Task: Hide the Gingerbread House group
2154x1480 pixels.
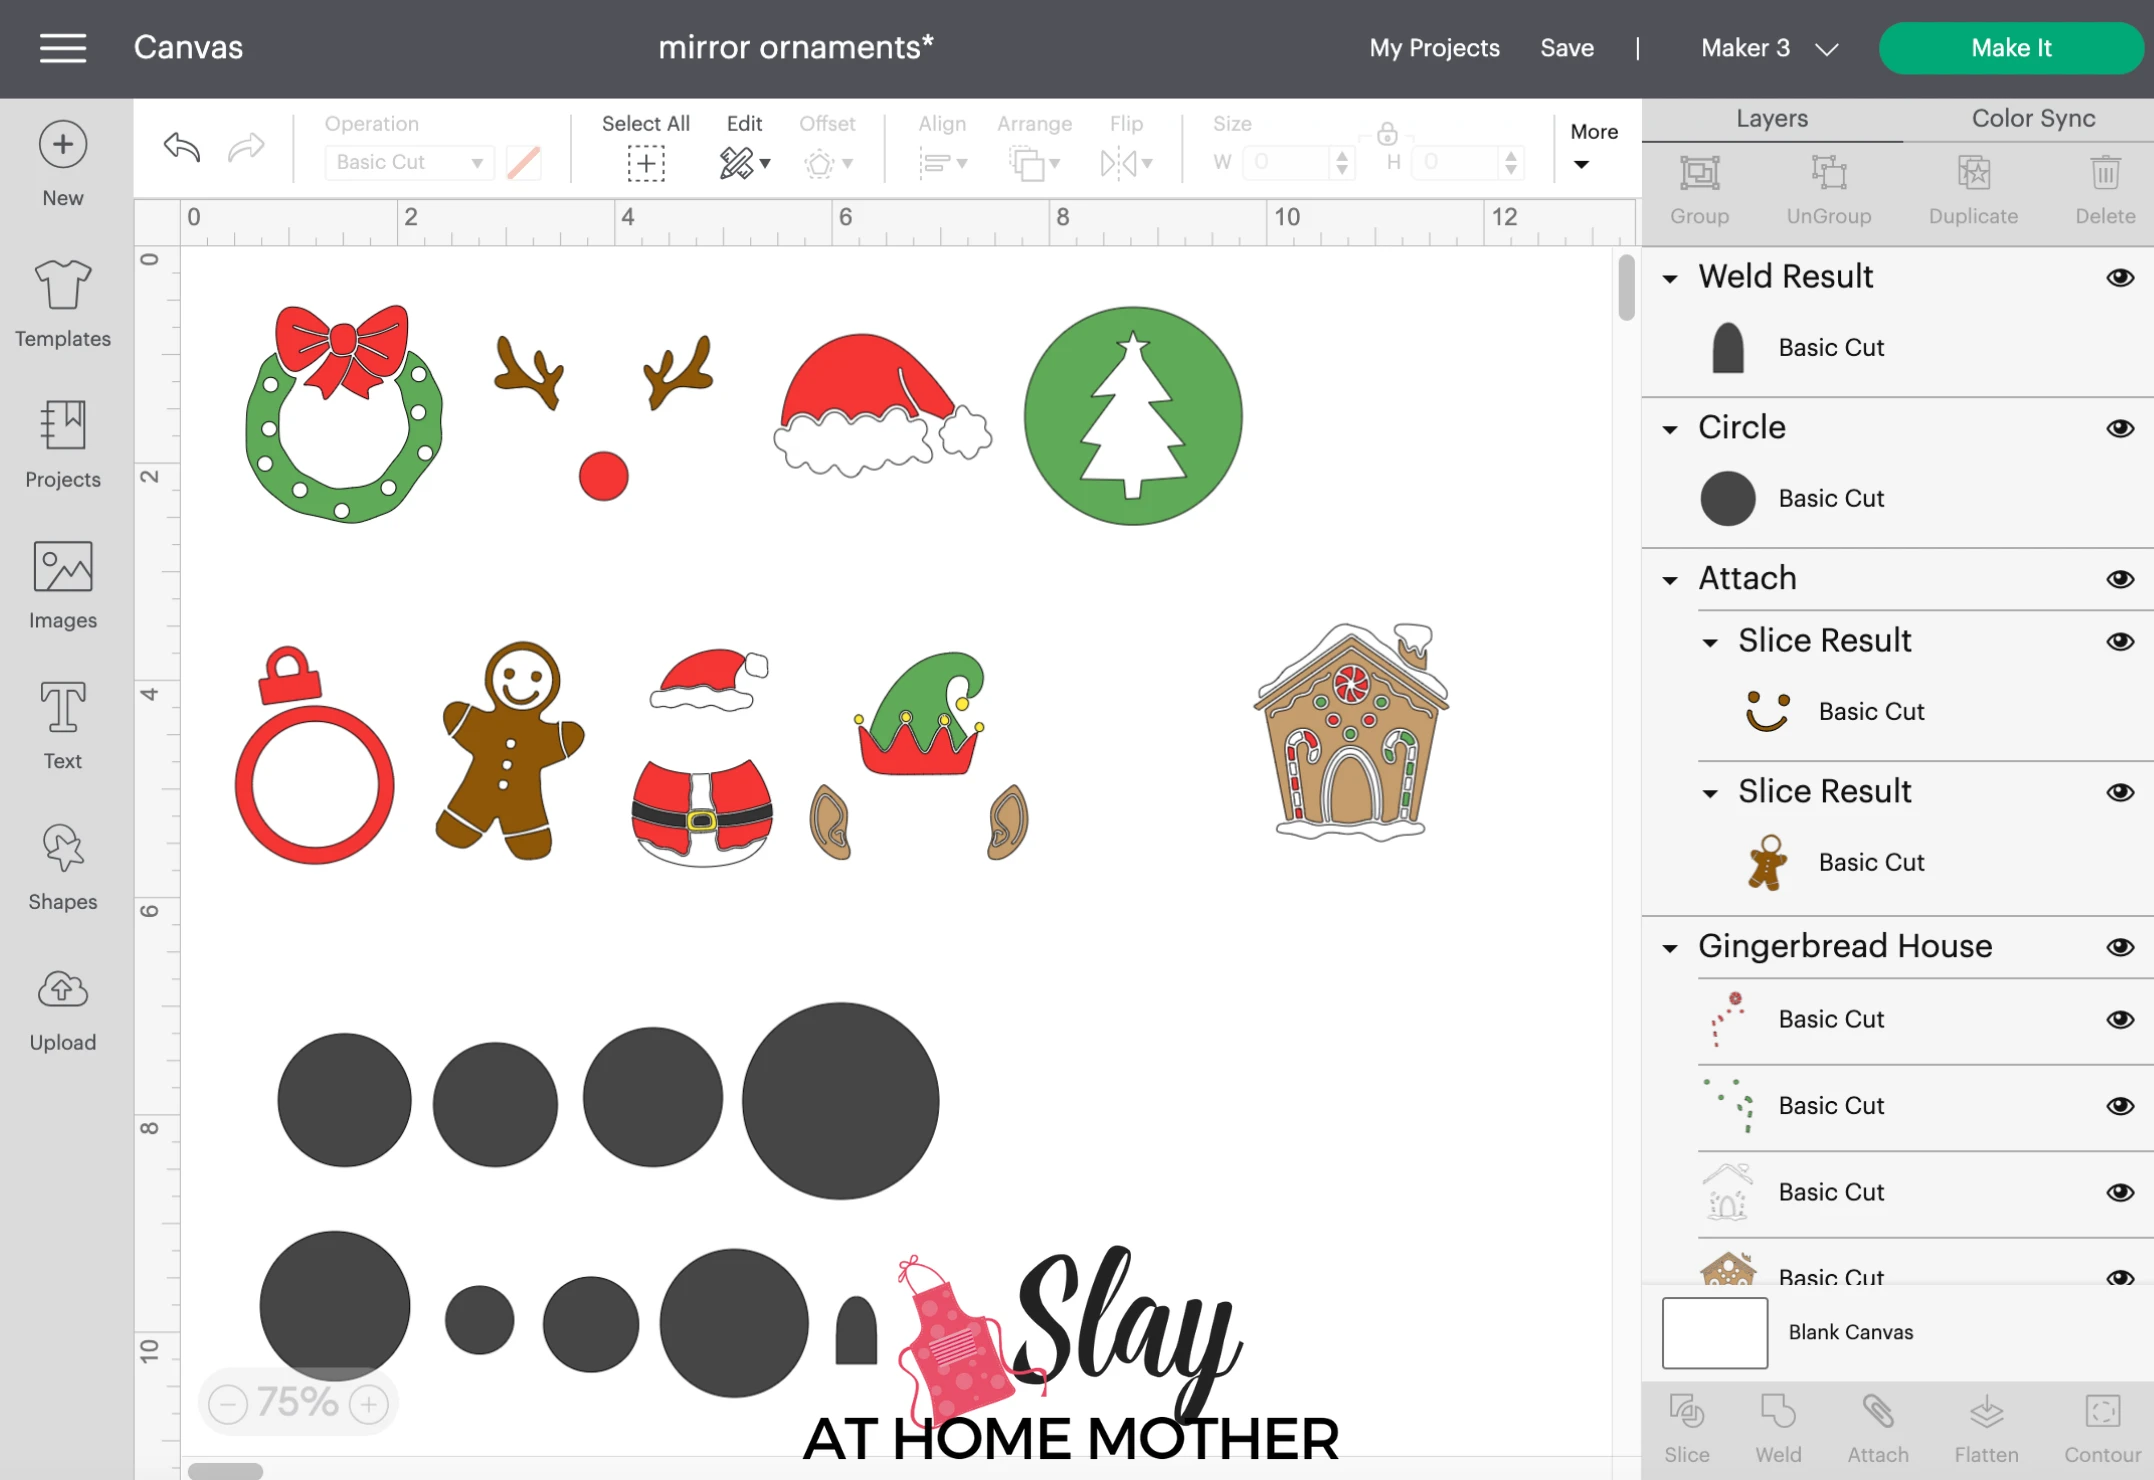Action: 2120,947
